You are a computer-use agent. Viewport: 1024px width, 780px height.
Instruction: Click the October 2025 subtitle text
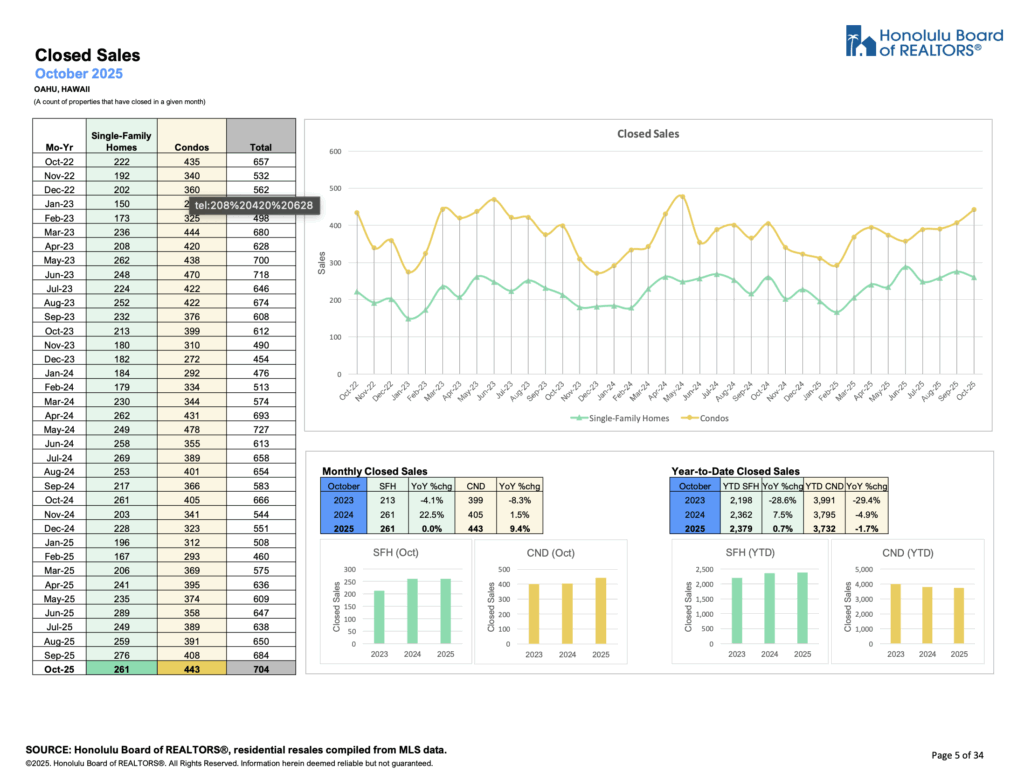tap(79, 74)
